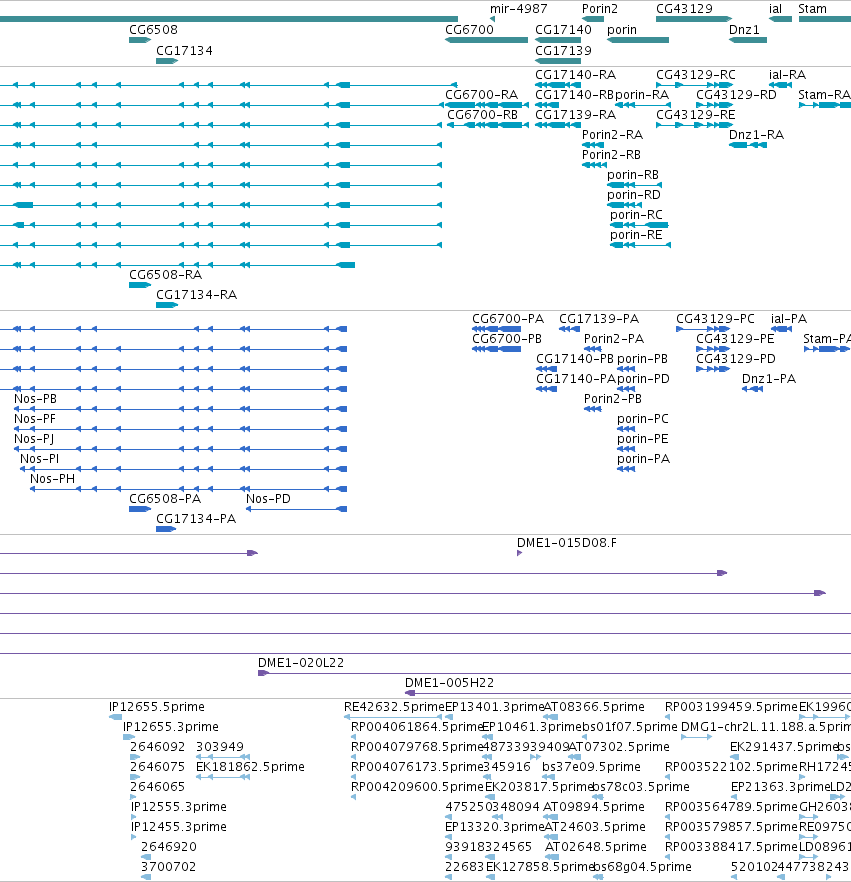Click the EK181862.5prime EST label
Screen dimensions: 851x882
(x=250, y=767)
